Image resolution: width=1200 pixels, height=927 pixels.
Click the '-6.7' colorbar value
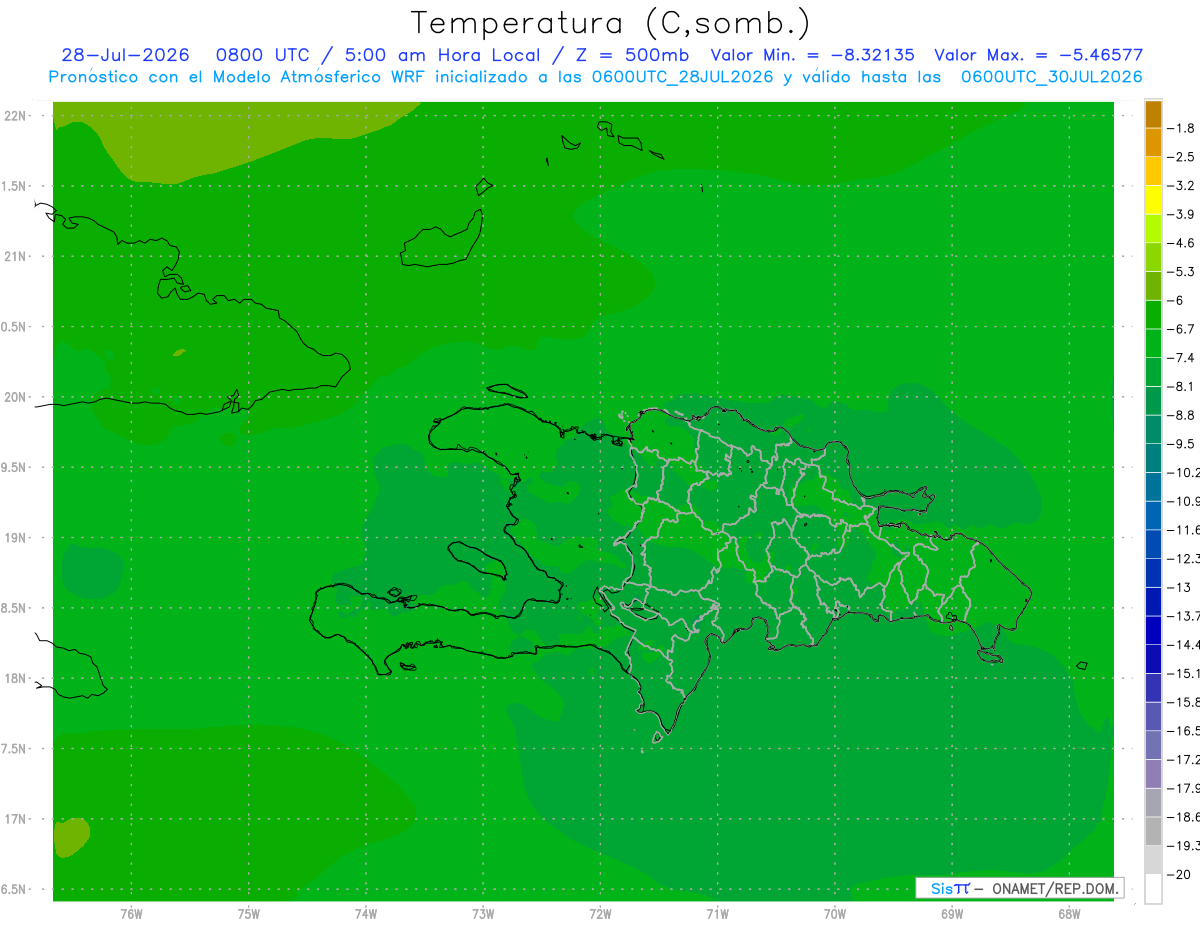point(1183,328)
